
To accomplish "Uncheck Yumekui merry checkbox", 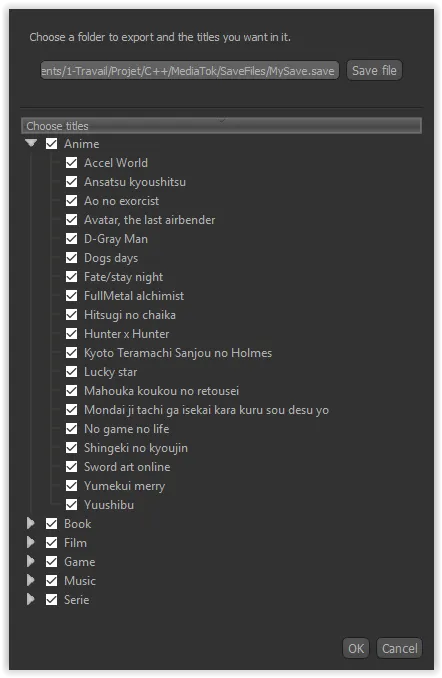I will coord(71,486).
